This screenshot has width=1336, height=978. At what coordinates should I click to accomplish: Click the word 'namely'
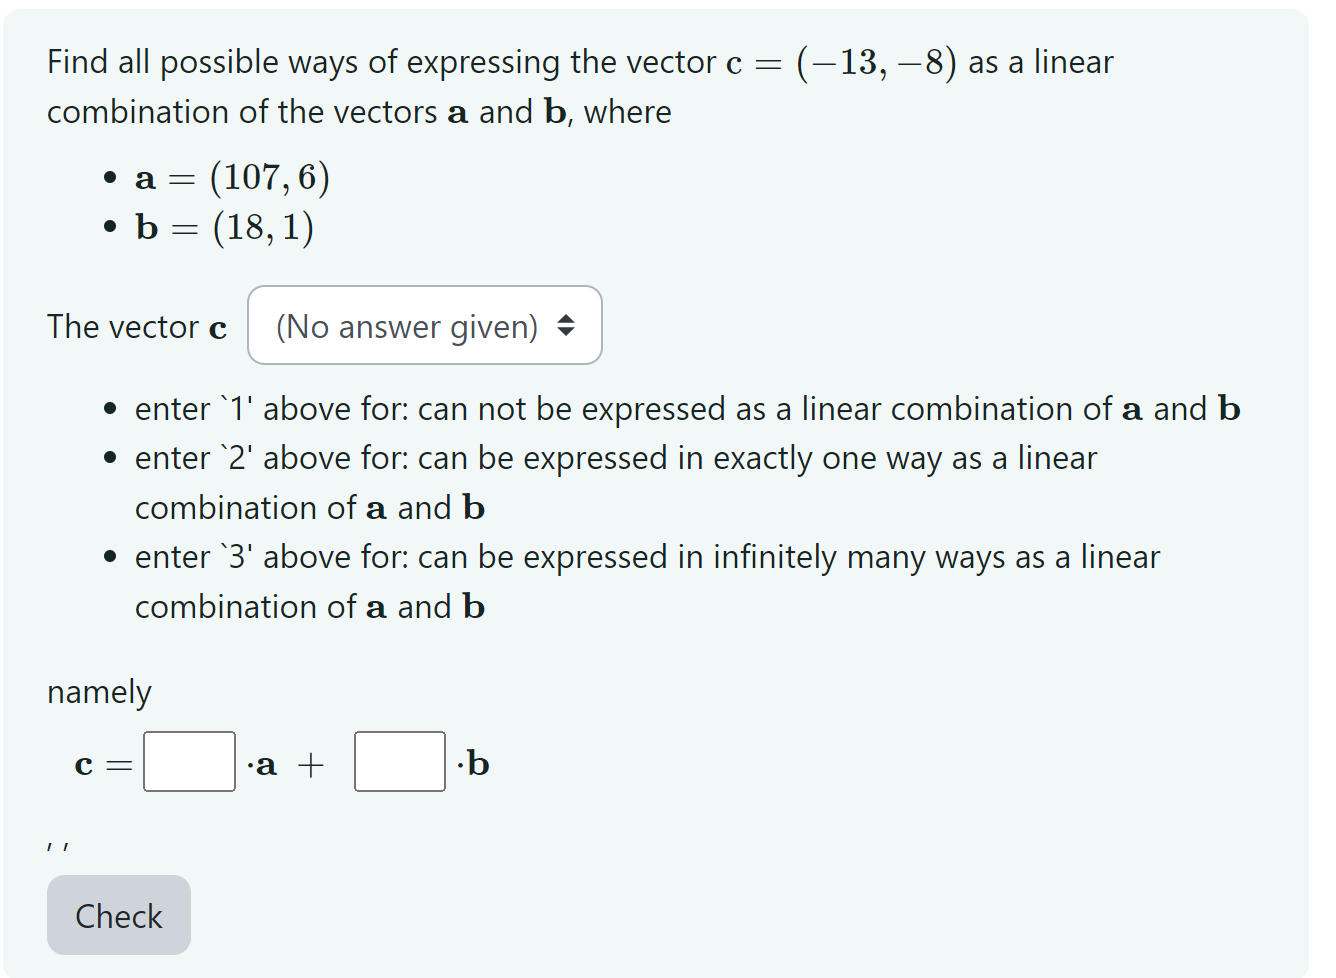98,691
